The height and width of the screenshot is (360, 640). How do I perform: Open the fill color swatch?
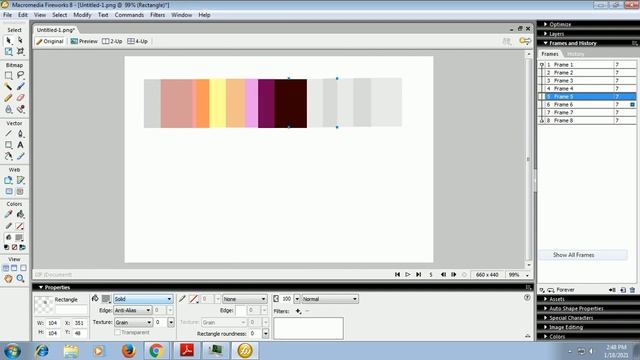[106, 299]
